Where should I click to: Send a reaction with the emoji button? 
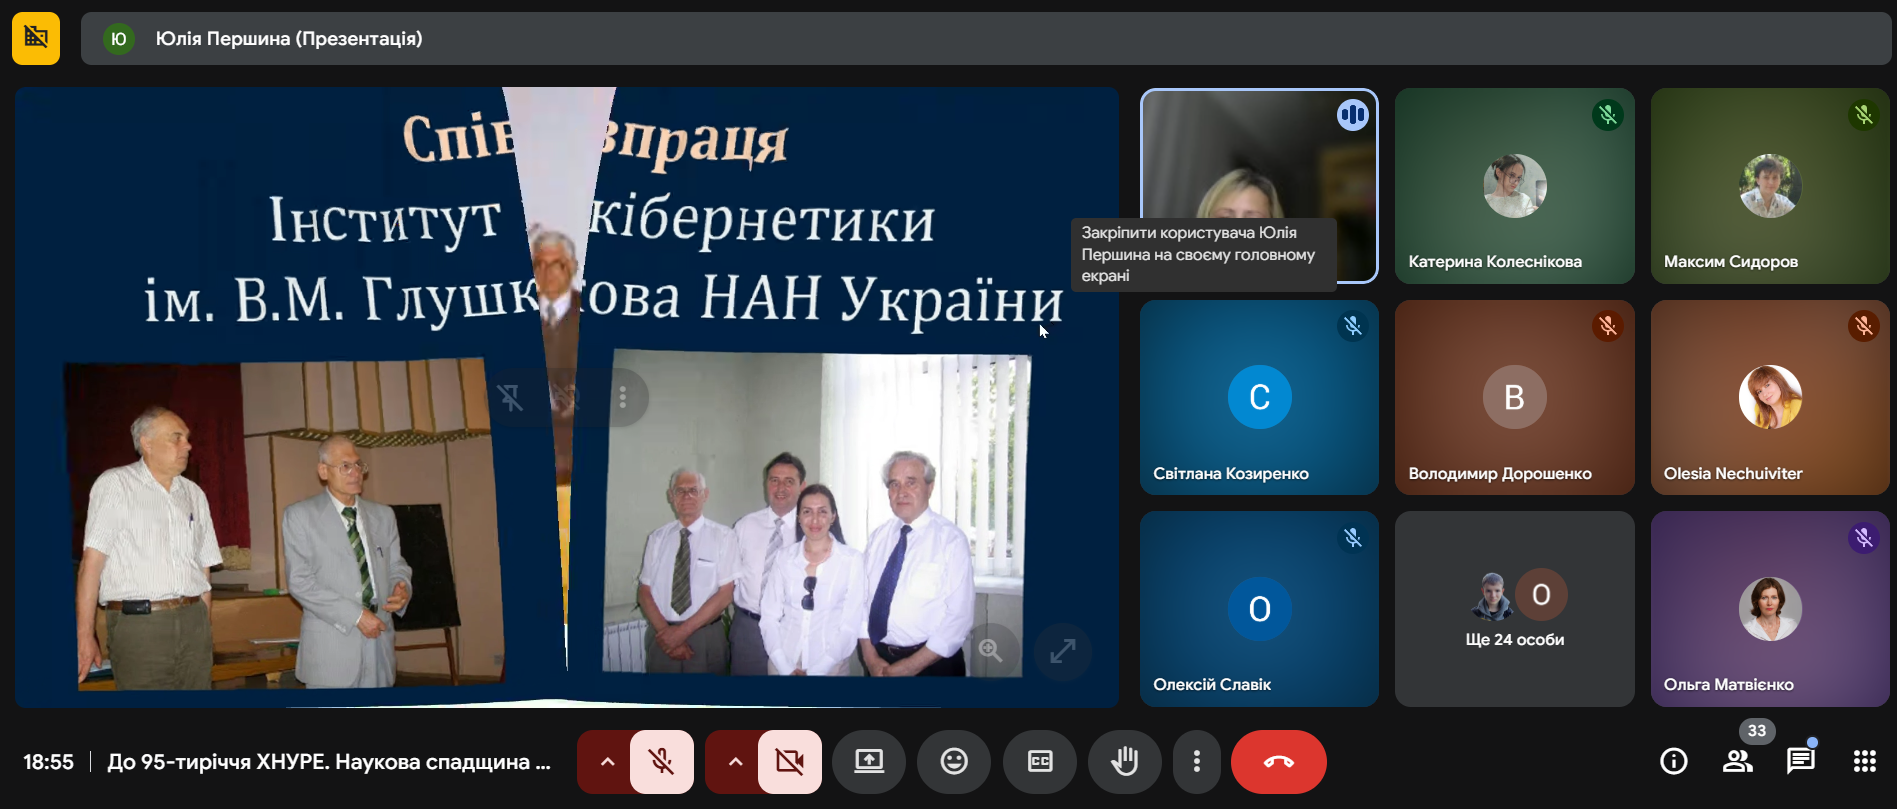click(954, 762)
